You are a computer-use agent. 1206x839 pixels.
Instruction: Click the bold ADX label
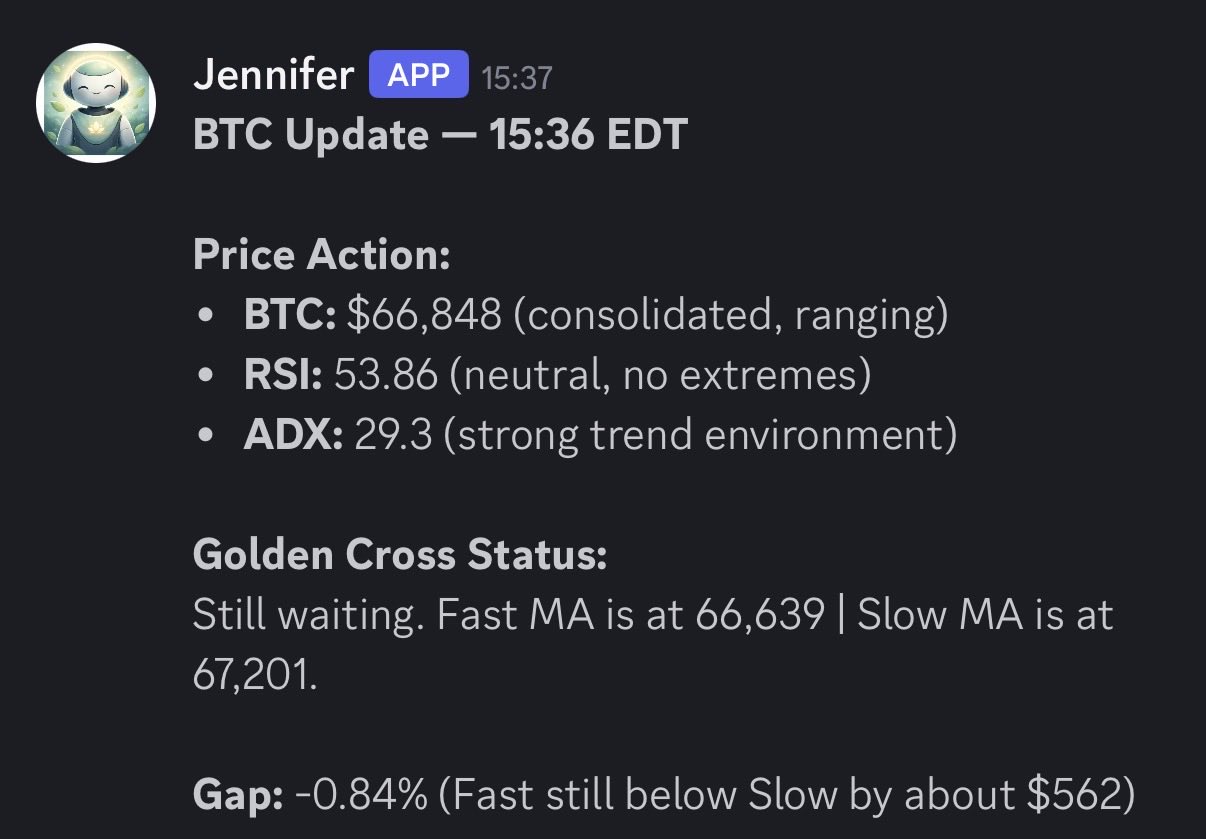tap(294, 435)
